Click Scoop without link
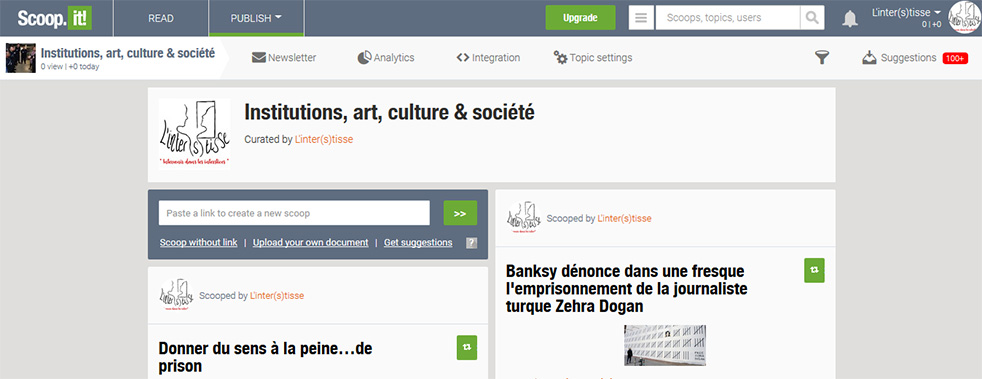 pyautogui.click(x=199, y=242)
